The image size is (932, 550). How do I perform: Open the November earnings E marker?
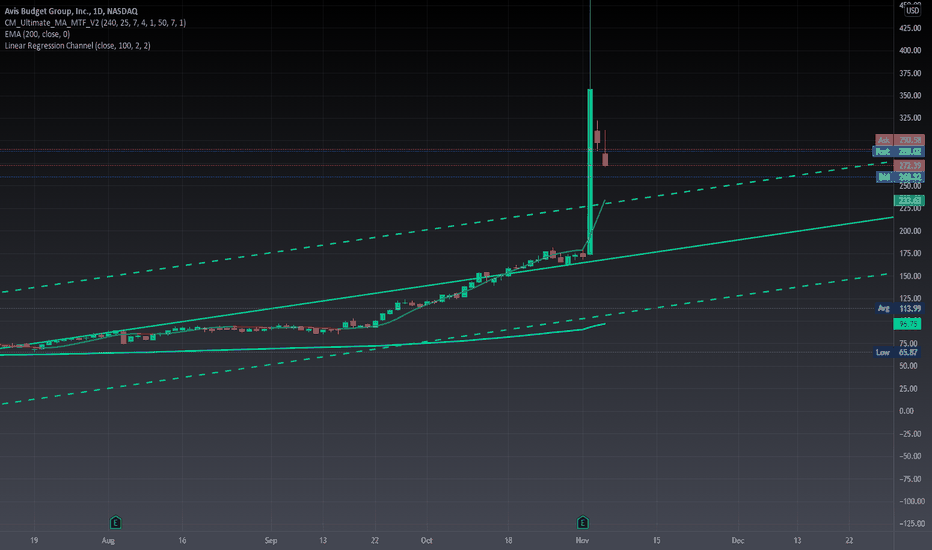pos(582,523)
